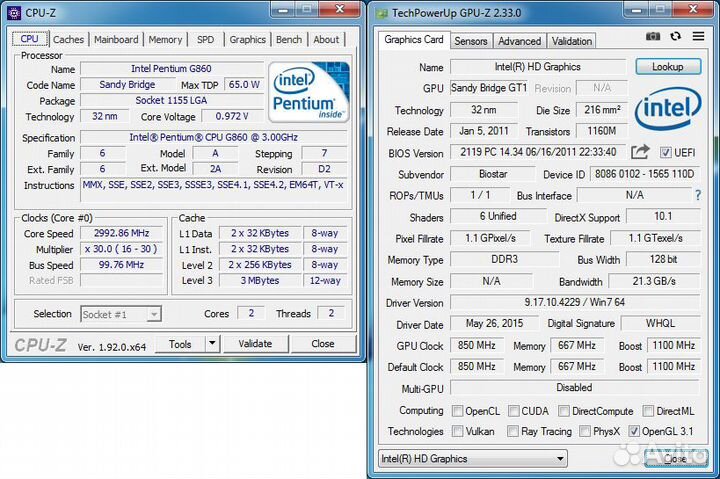Open the Socket #1 selection dropdown
This screenshot has width=720, height=479.
tap(121, 314)
